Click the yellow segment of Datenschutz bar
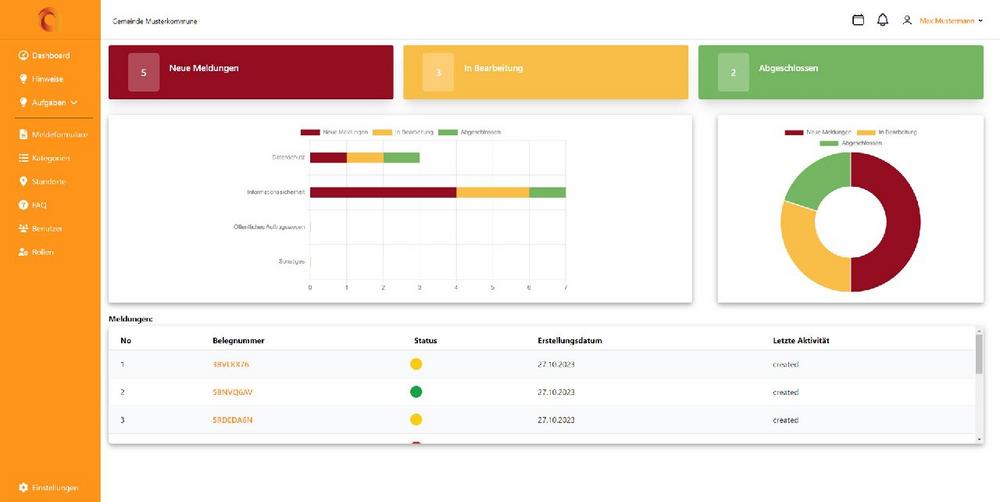The height and width of the screenshot is (502, 1000). 365,158
